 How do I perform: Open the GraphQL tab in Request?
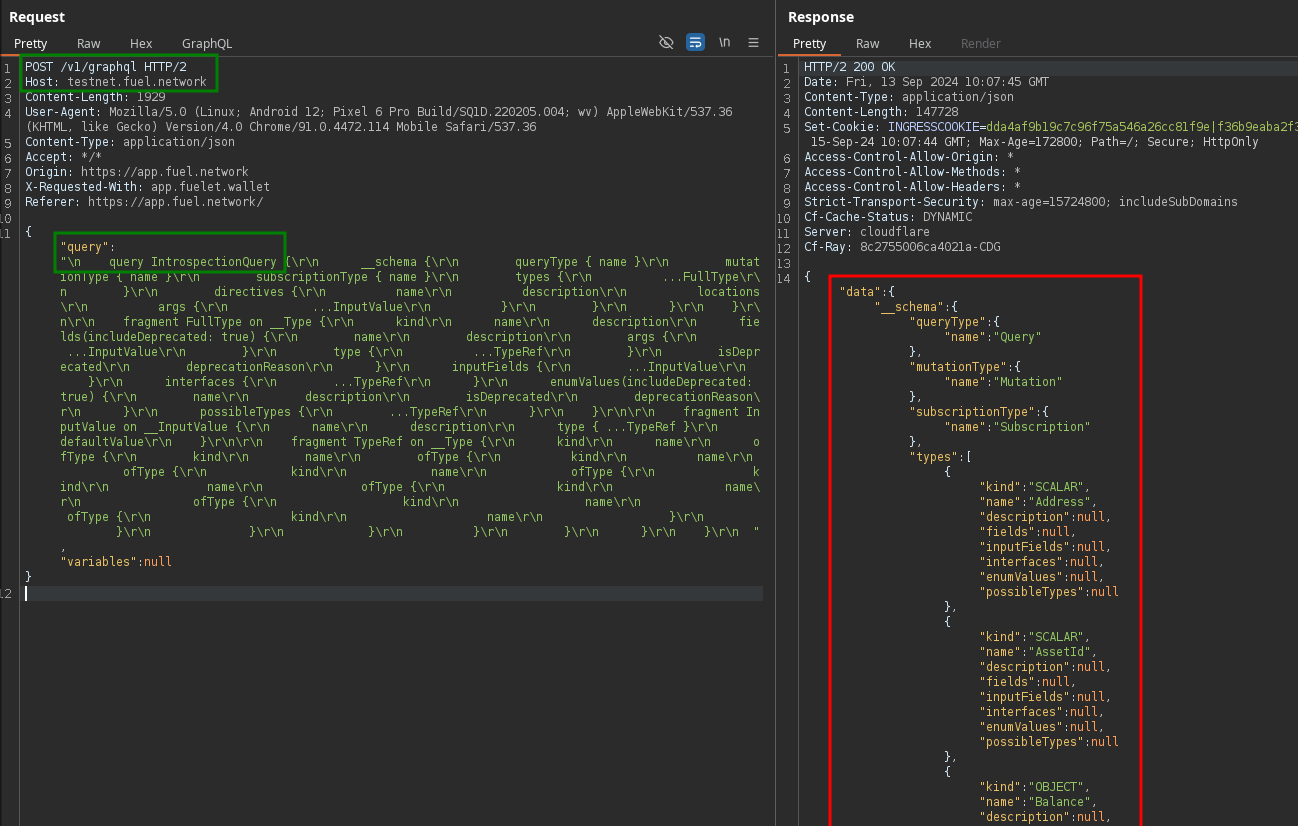click(x=207, y=44)
